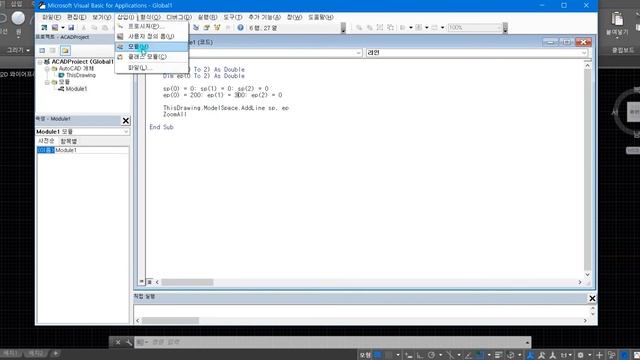Close the 직접 실행 immediate window pane

tap(592, 298)
